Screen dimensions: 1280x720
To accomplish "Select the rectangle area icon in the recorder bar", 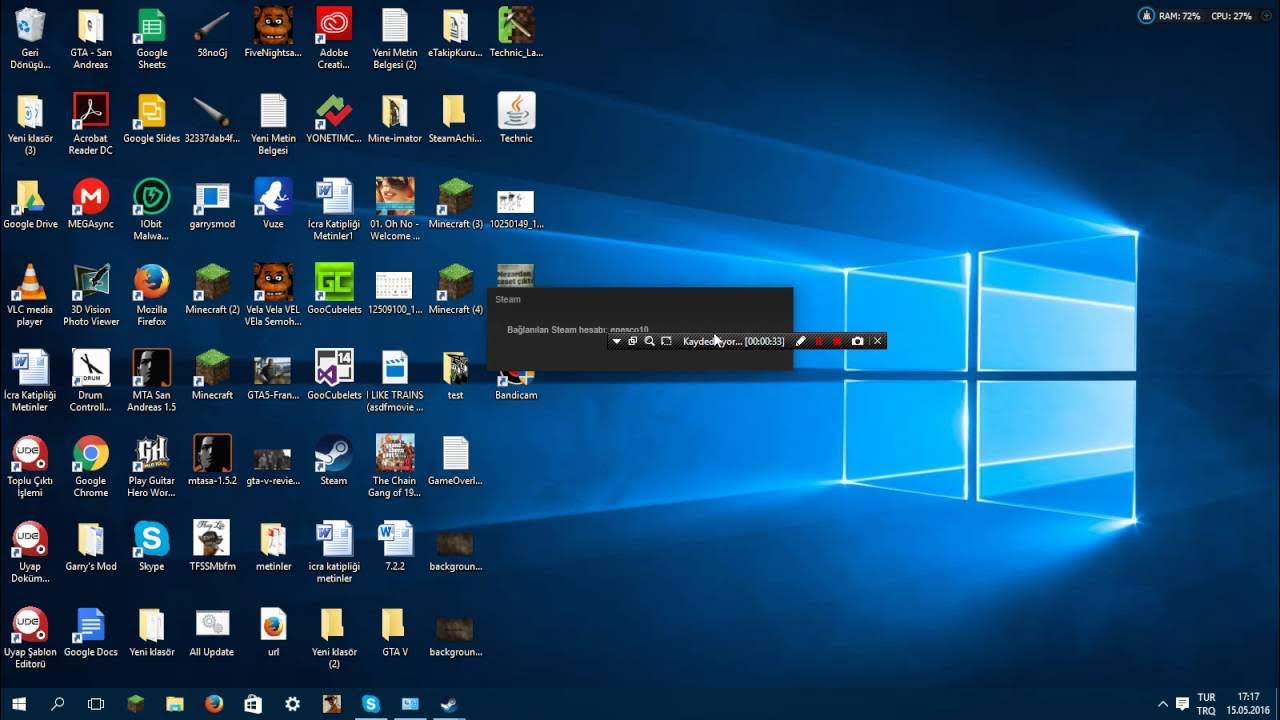I will coord(666,341).
